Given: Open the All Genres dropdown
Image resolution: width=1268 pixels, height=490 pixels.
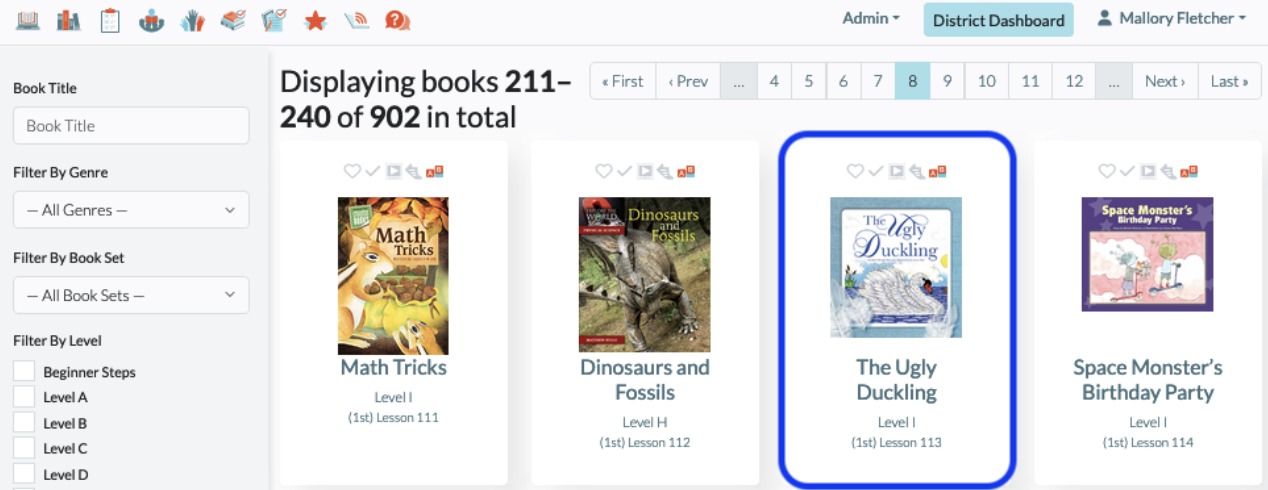Looking at the screenshot, I should pos(131,210).
